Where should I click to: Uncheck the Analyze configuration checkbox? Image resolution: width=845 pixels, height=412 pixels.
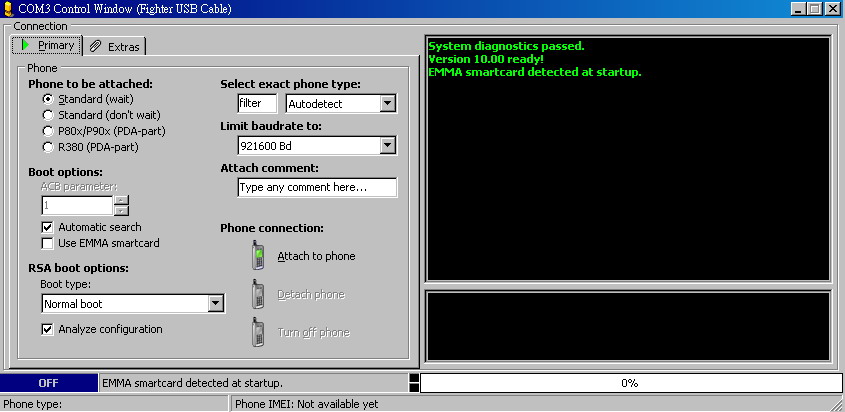click(x=47, y=329)
